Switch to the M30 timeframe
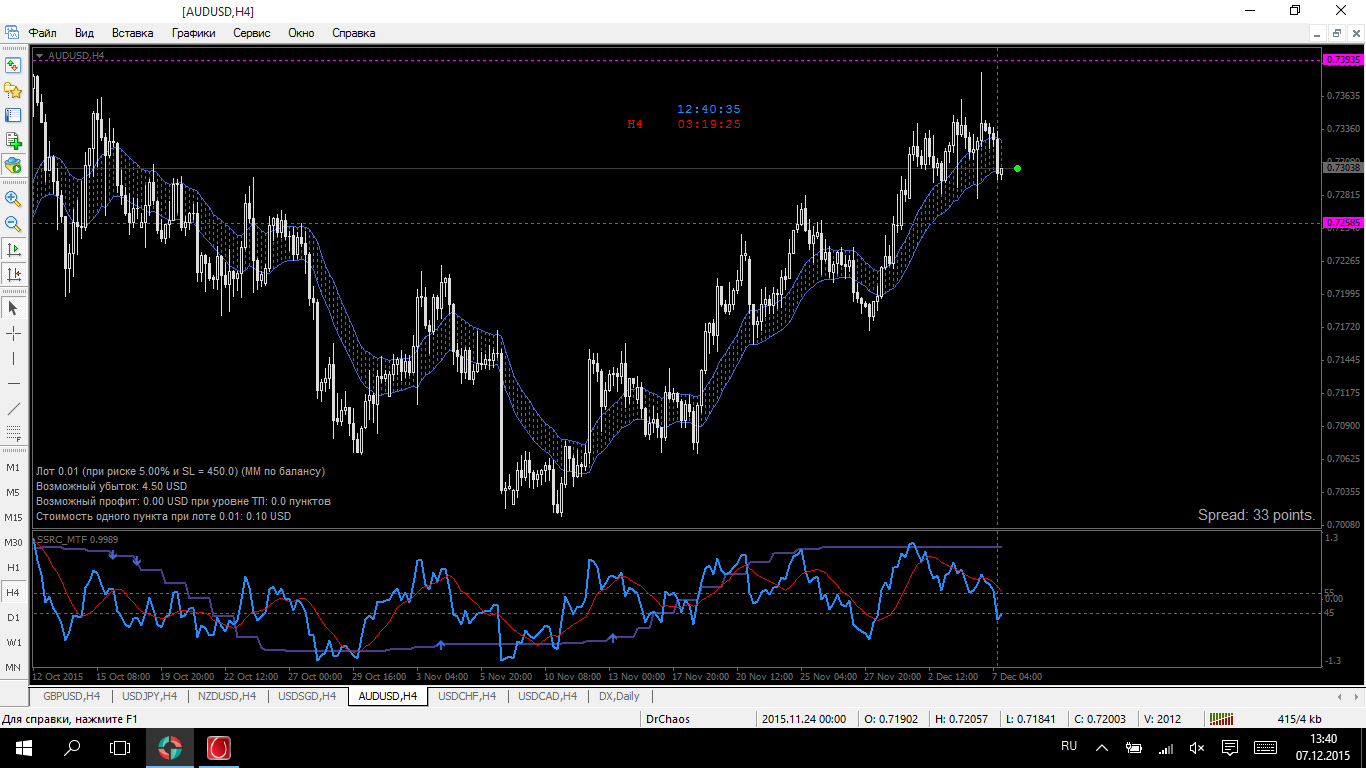This screenshot has height=768, width=1366. (13, 542)
